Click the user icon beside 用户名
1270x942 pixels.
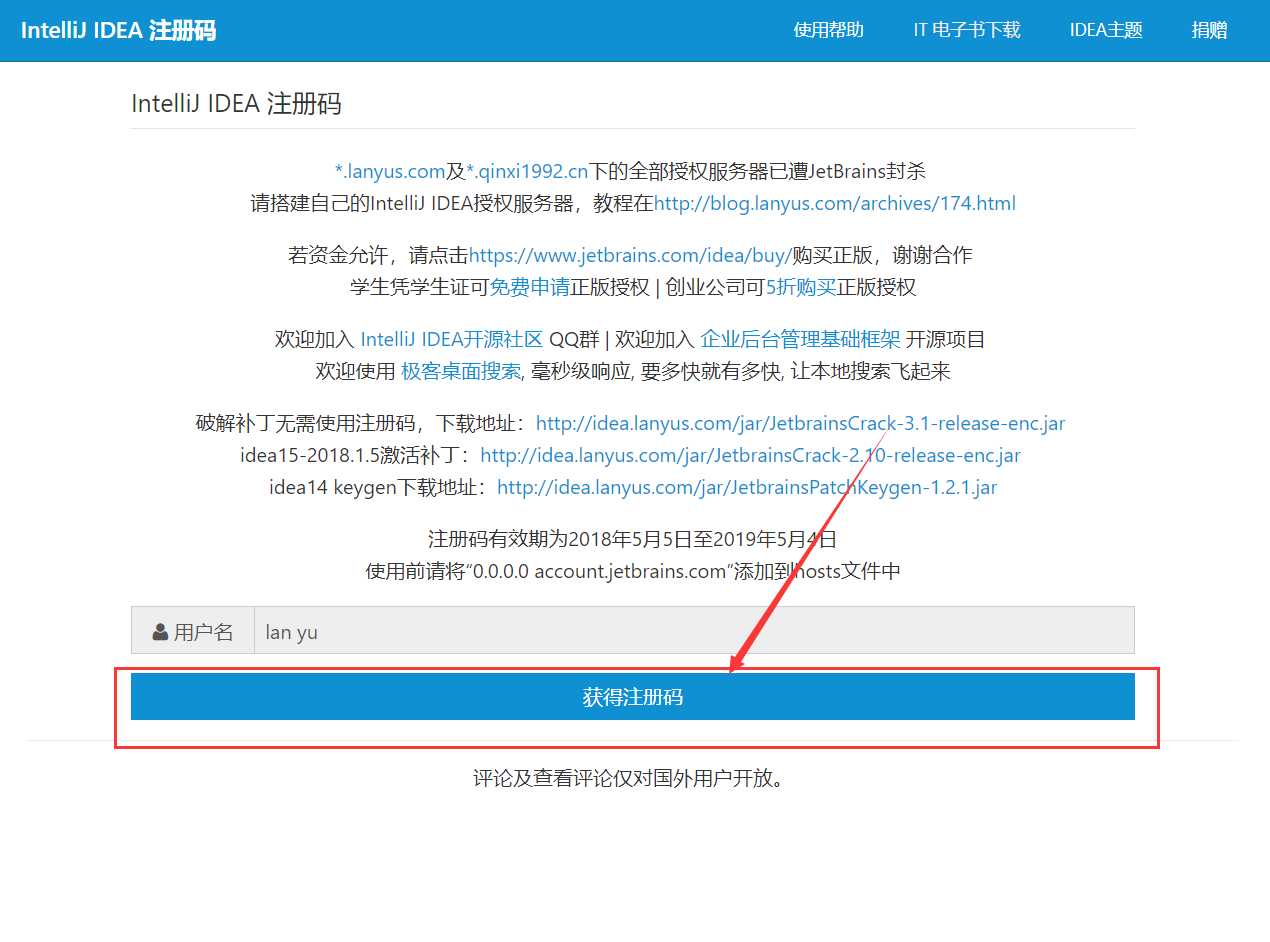(x=160, y=632)
